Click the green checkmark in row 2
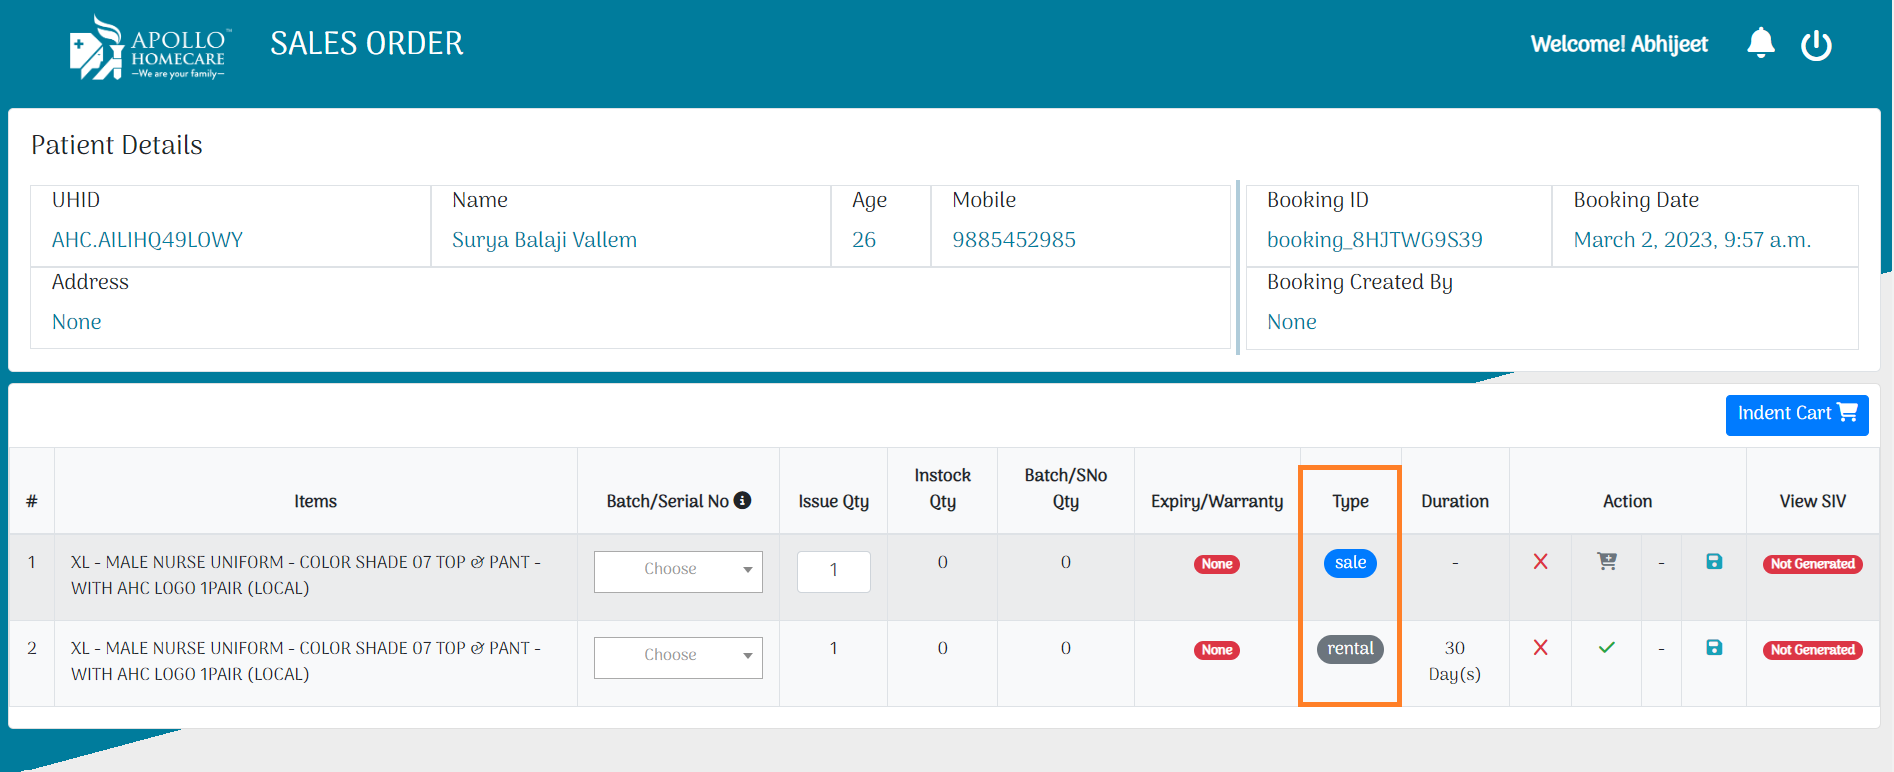 click(1607, 648)
